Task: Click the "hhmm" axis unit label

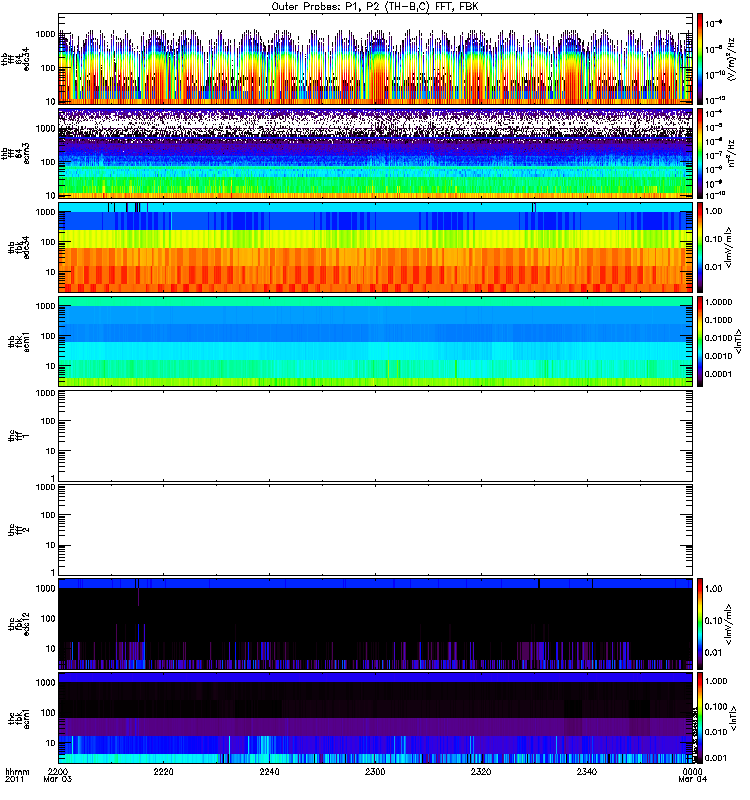Action: [17, 771]
